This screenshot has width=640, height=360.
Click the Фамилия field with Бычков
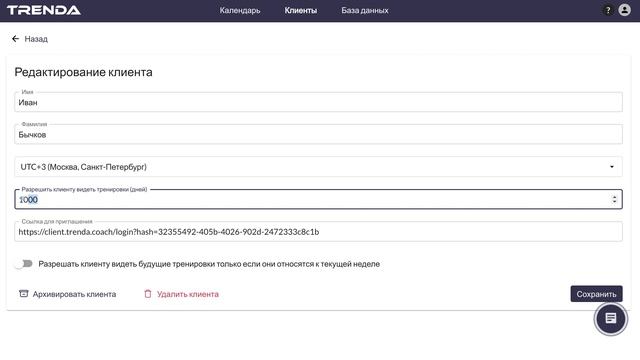(x=318, y=134)
